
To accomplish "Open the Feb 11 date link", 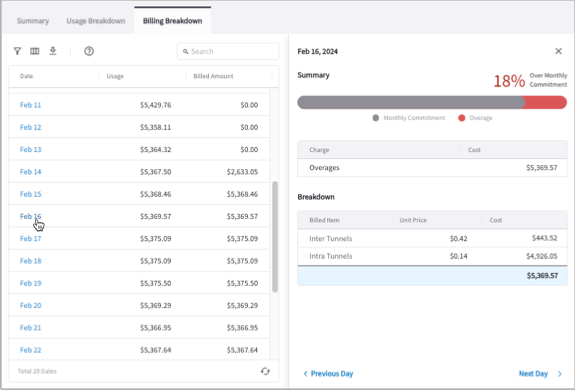I will point(30,105).
